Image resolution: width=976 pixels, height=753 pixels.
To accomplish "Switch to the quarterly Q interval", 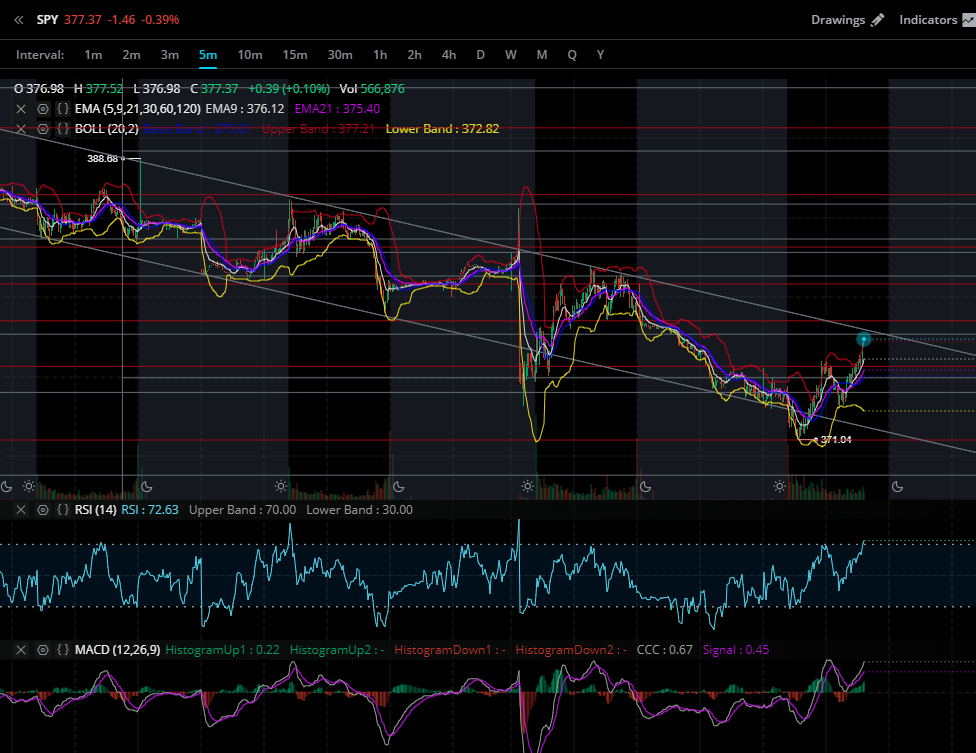I will click(x=572, y=55).
